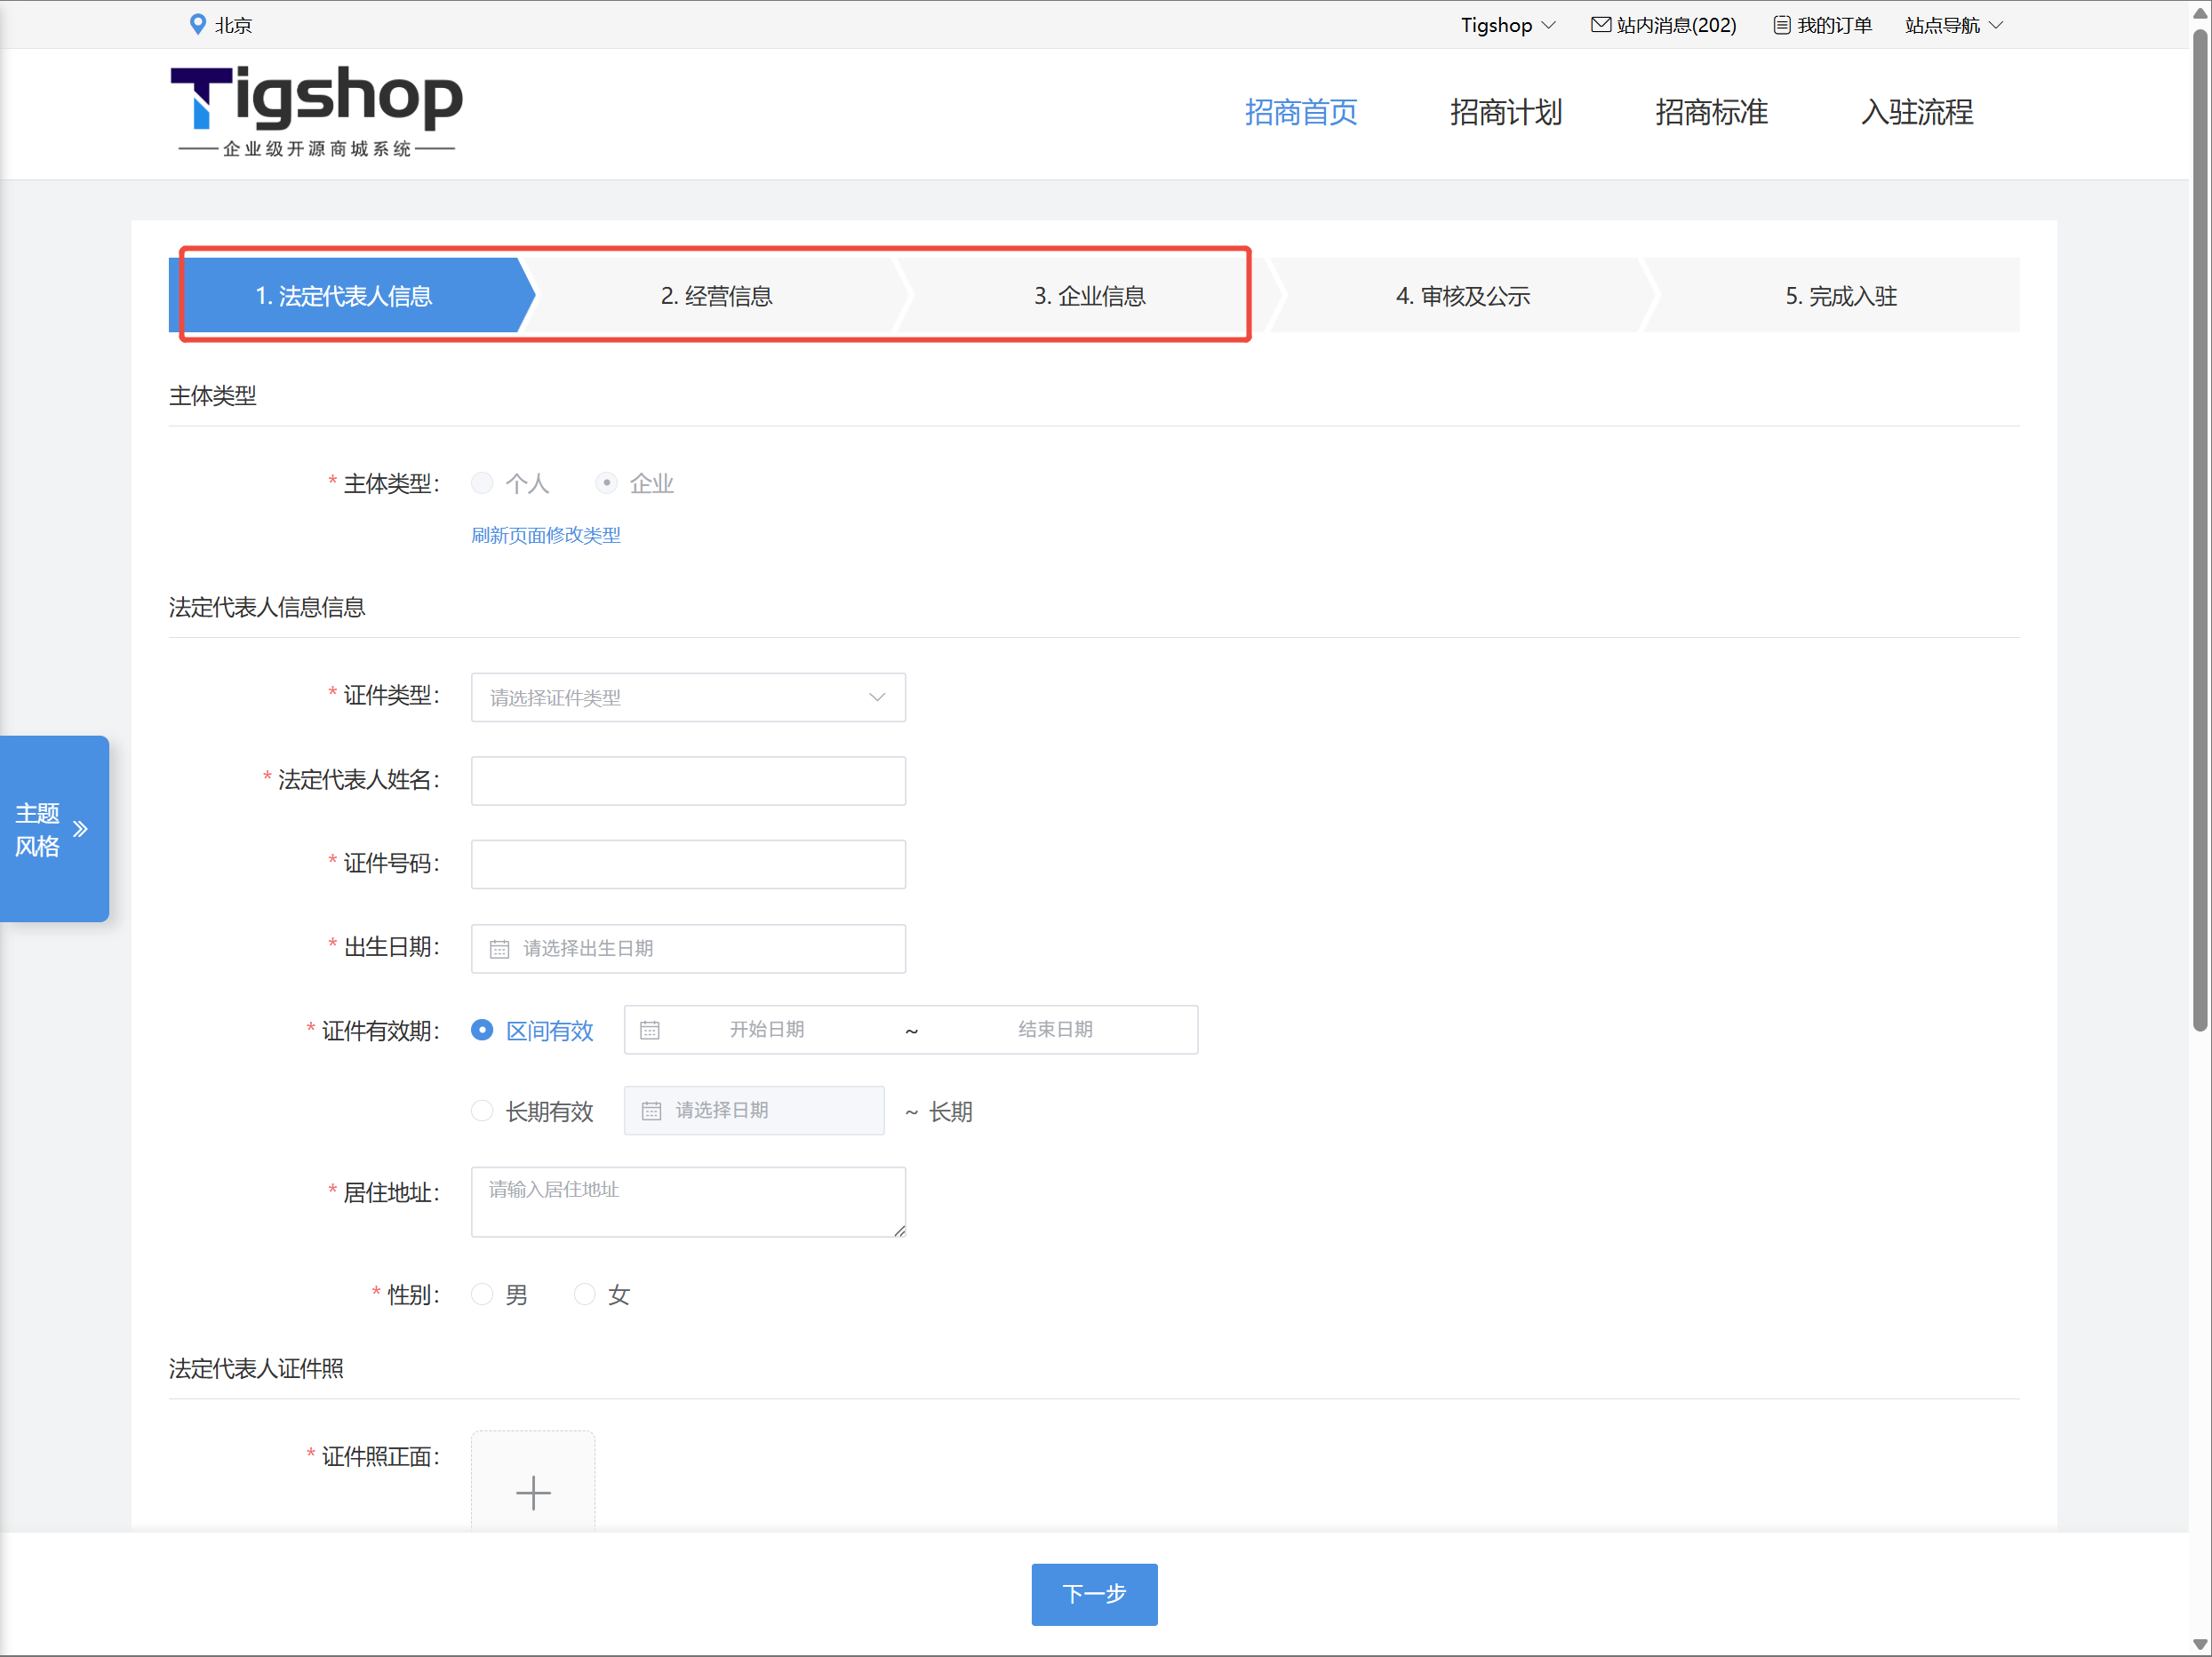Click the Tigshop logo
The width and height of the screenshot is (2212, 1657).
pos(316,110)
